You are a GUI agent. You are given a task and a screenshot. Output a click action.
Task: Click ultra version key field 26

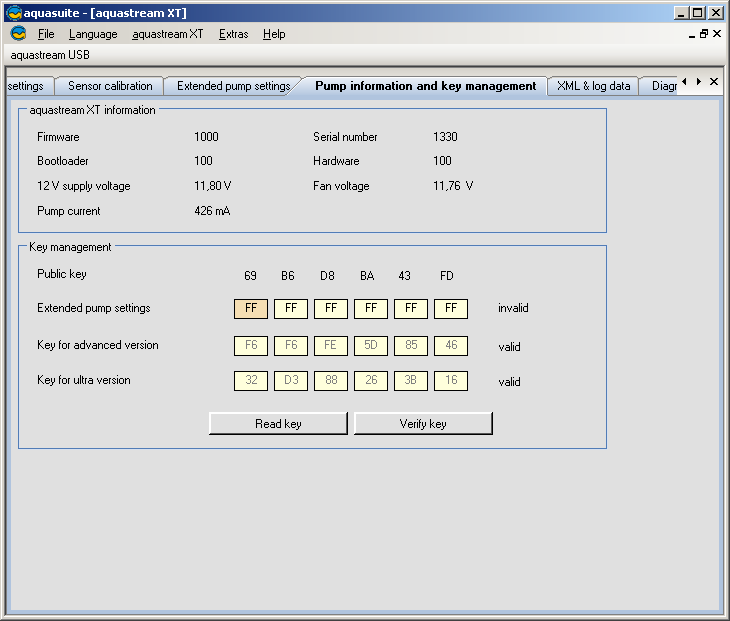coord(371,380)
